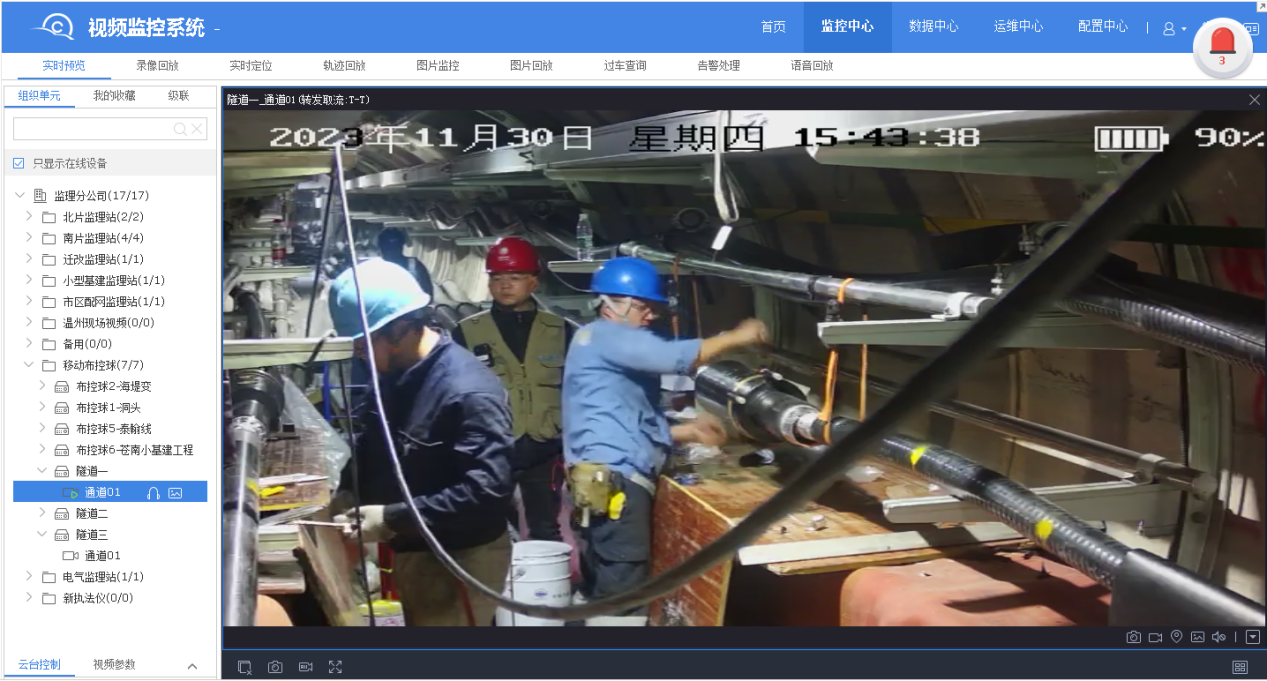
Task: Switch to 录像回放 tab
Action: point(157,66)
